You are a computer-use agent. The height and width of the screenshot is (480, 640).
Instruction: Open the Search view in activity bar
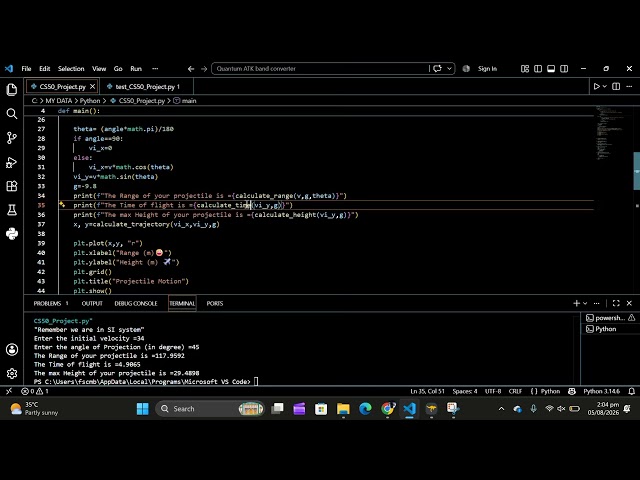(x=12, y=113)
